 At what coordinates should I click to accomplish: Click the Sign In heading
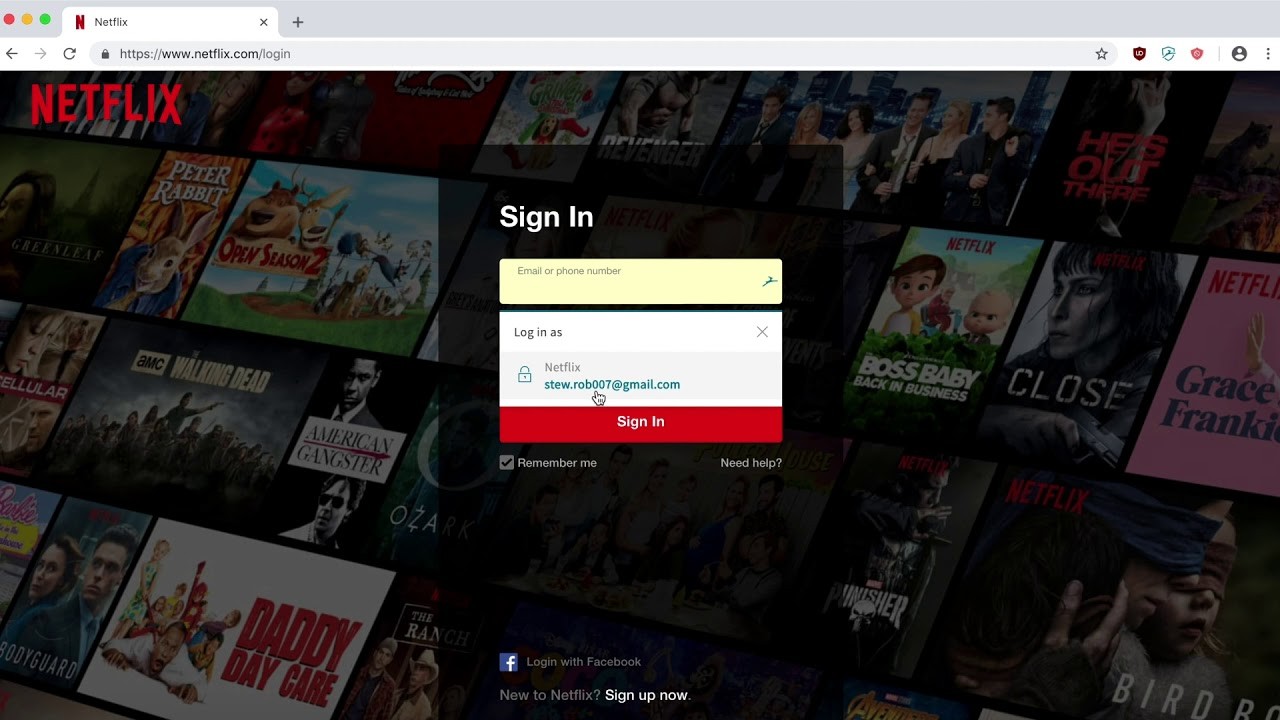546,217
